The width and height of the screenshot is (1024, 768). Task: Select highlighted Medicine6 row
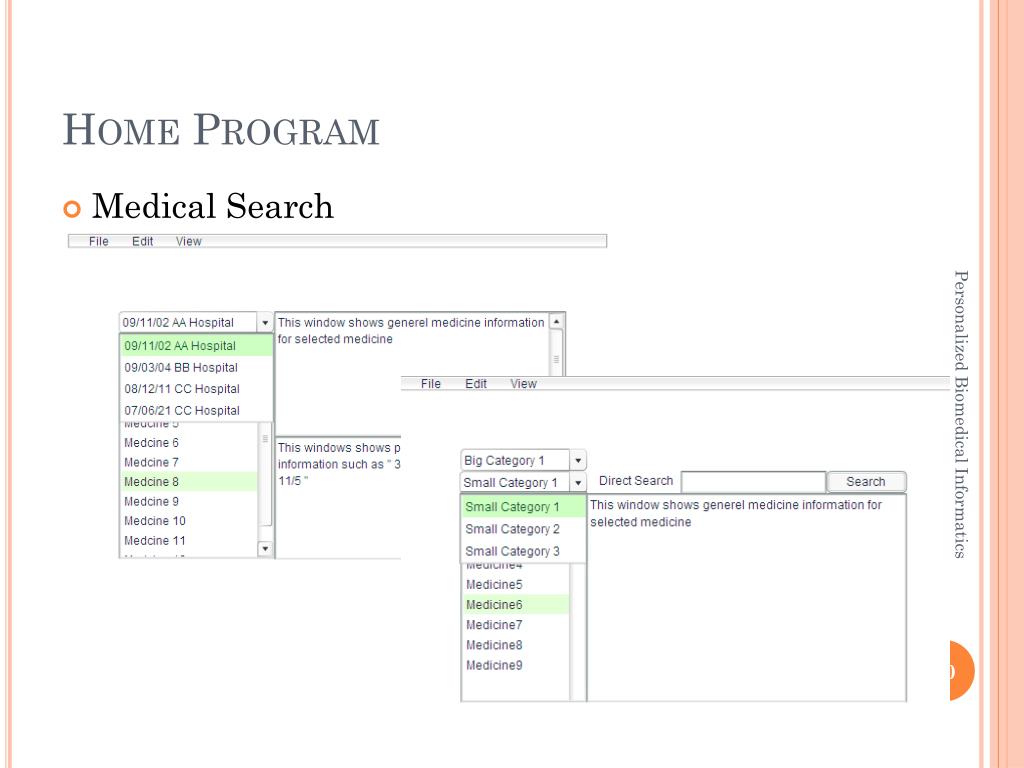(x=516, y=605)
